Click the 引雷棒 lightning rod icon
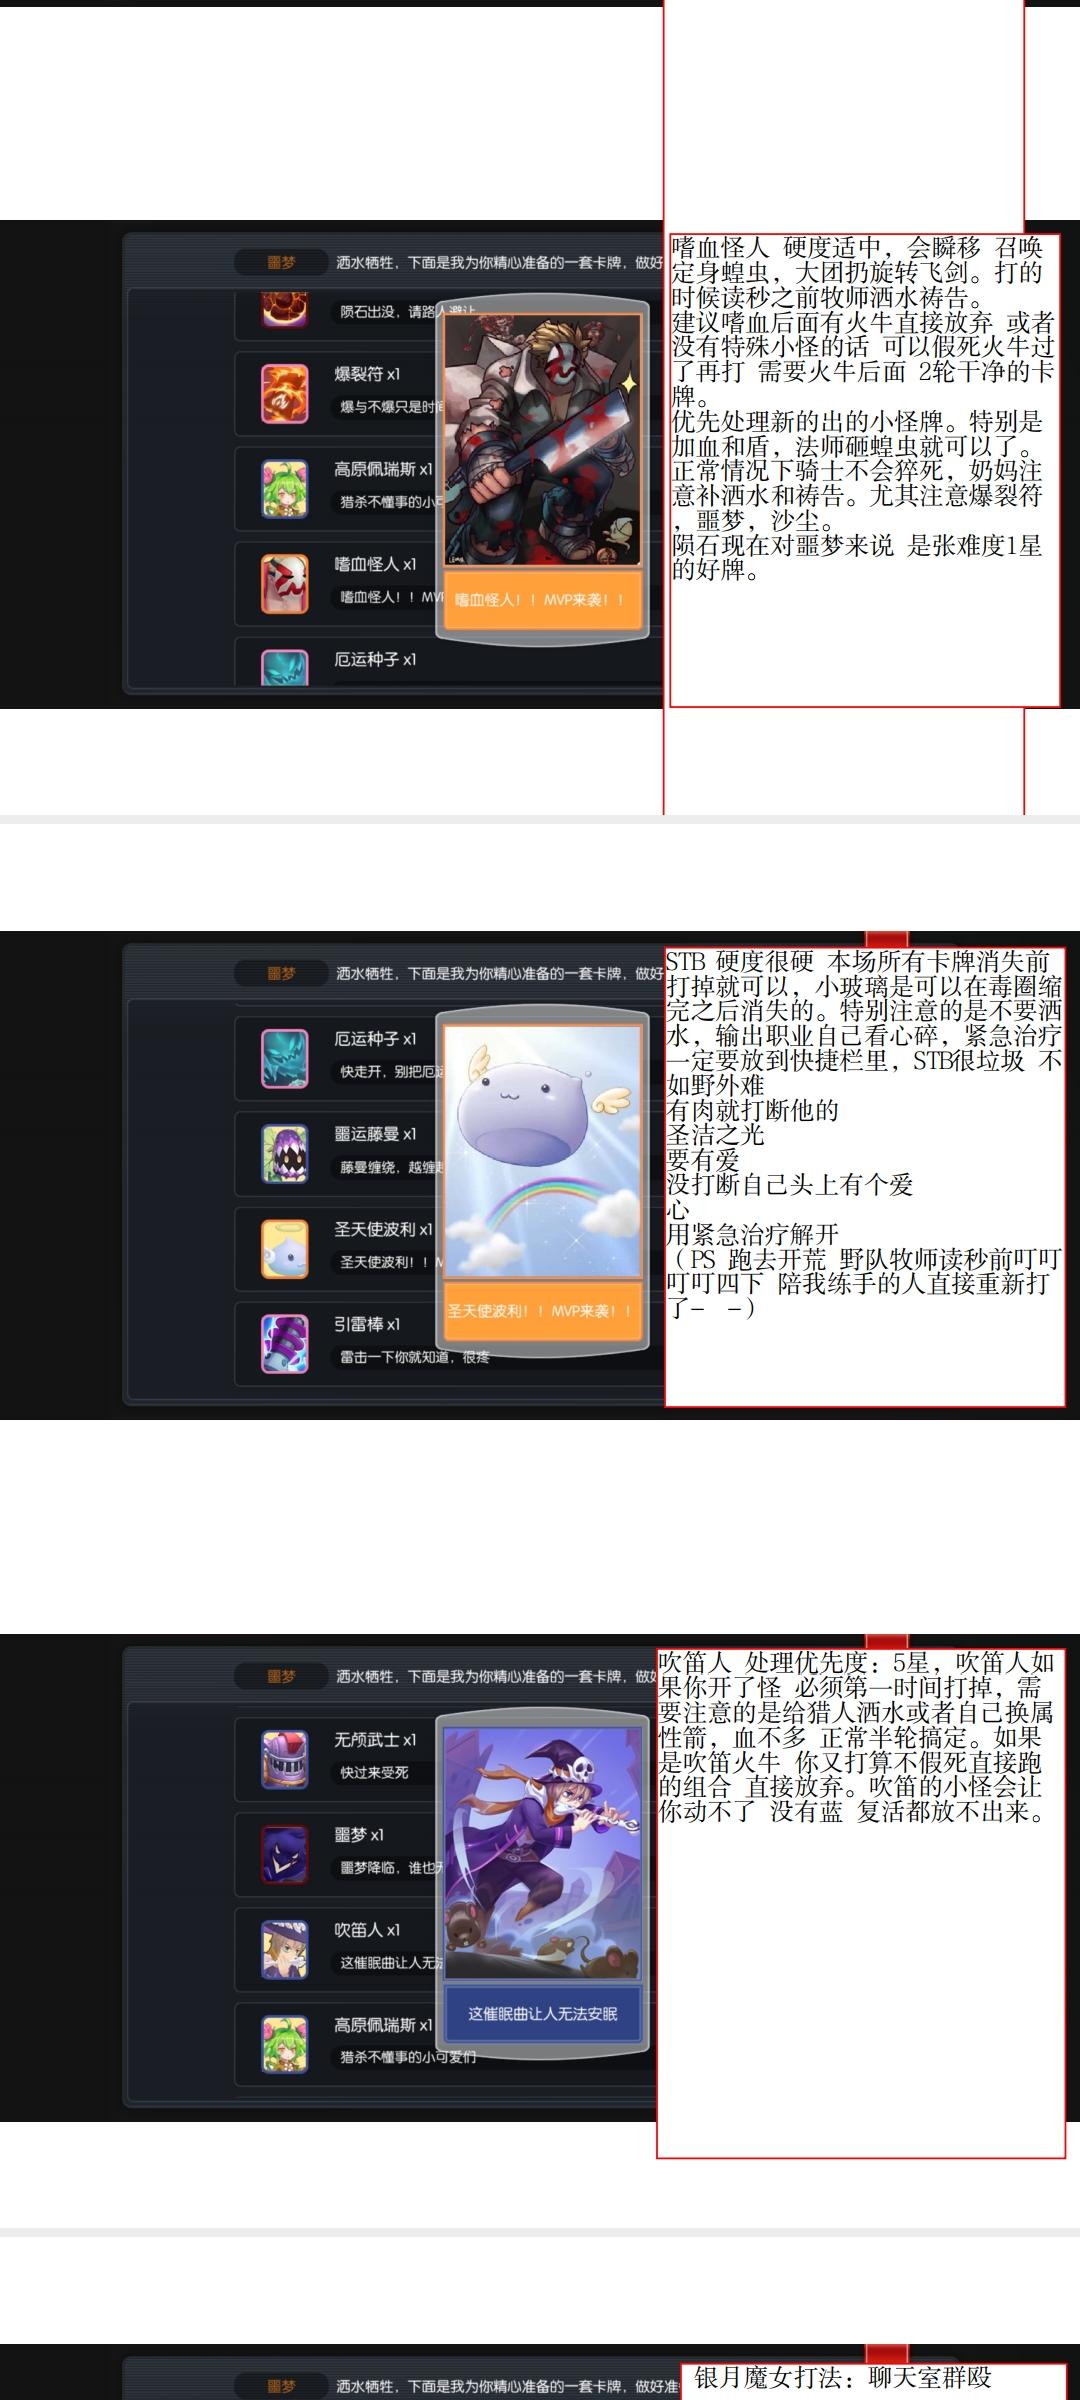Image resolution: width=1080 pixels, height=2400 pixels. point(285,1343)
